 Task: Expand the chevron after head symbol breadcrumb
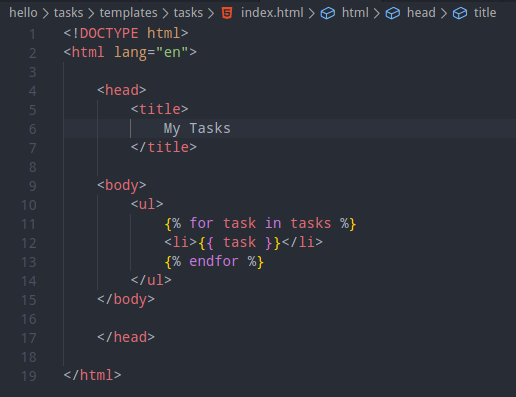coord(444,13)
